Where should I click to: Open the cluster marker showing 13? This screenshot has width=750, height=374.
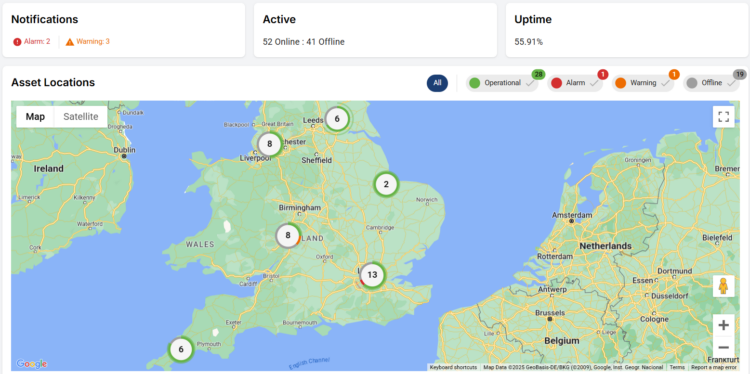coord(372,275)
